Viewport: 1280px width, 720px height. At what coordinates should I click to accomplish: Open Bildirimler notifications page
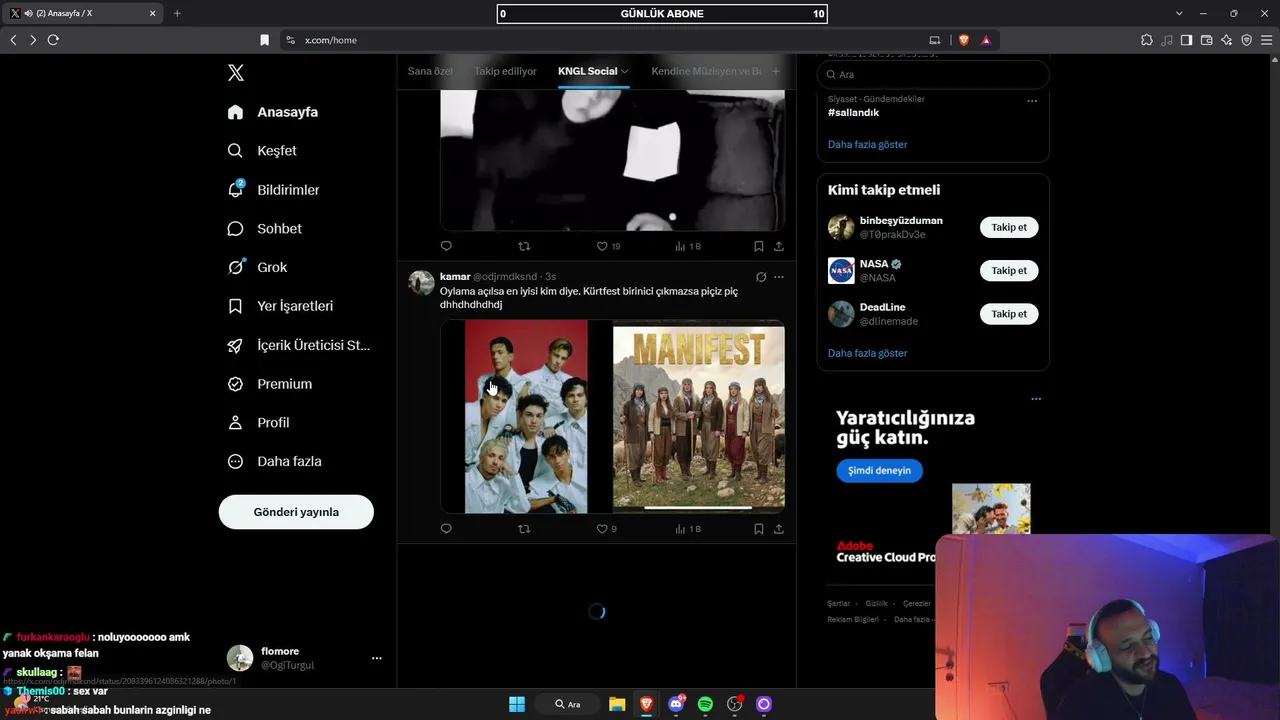(x=273, y=190)
